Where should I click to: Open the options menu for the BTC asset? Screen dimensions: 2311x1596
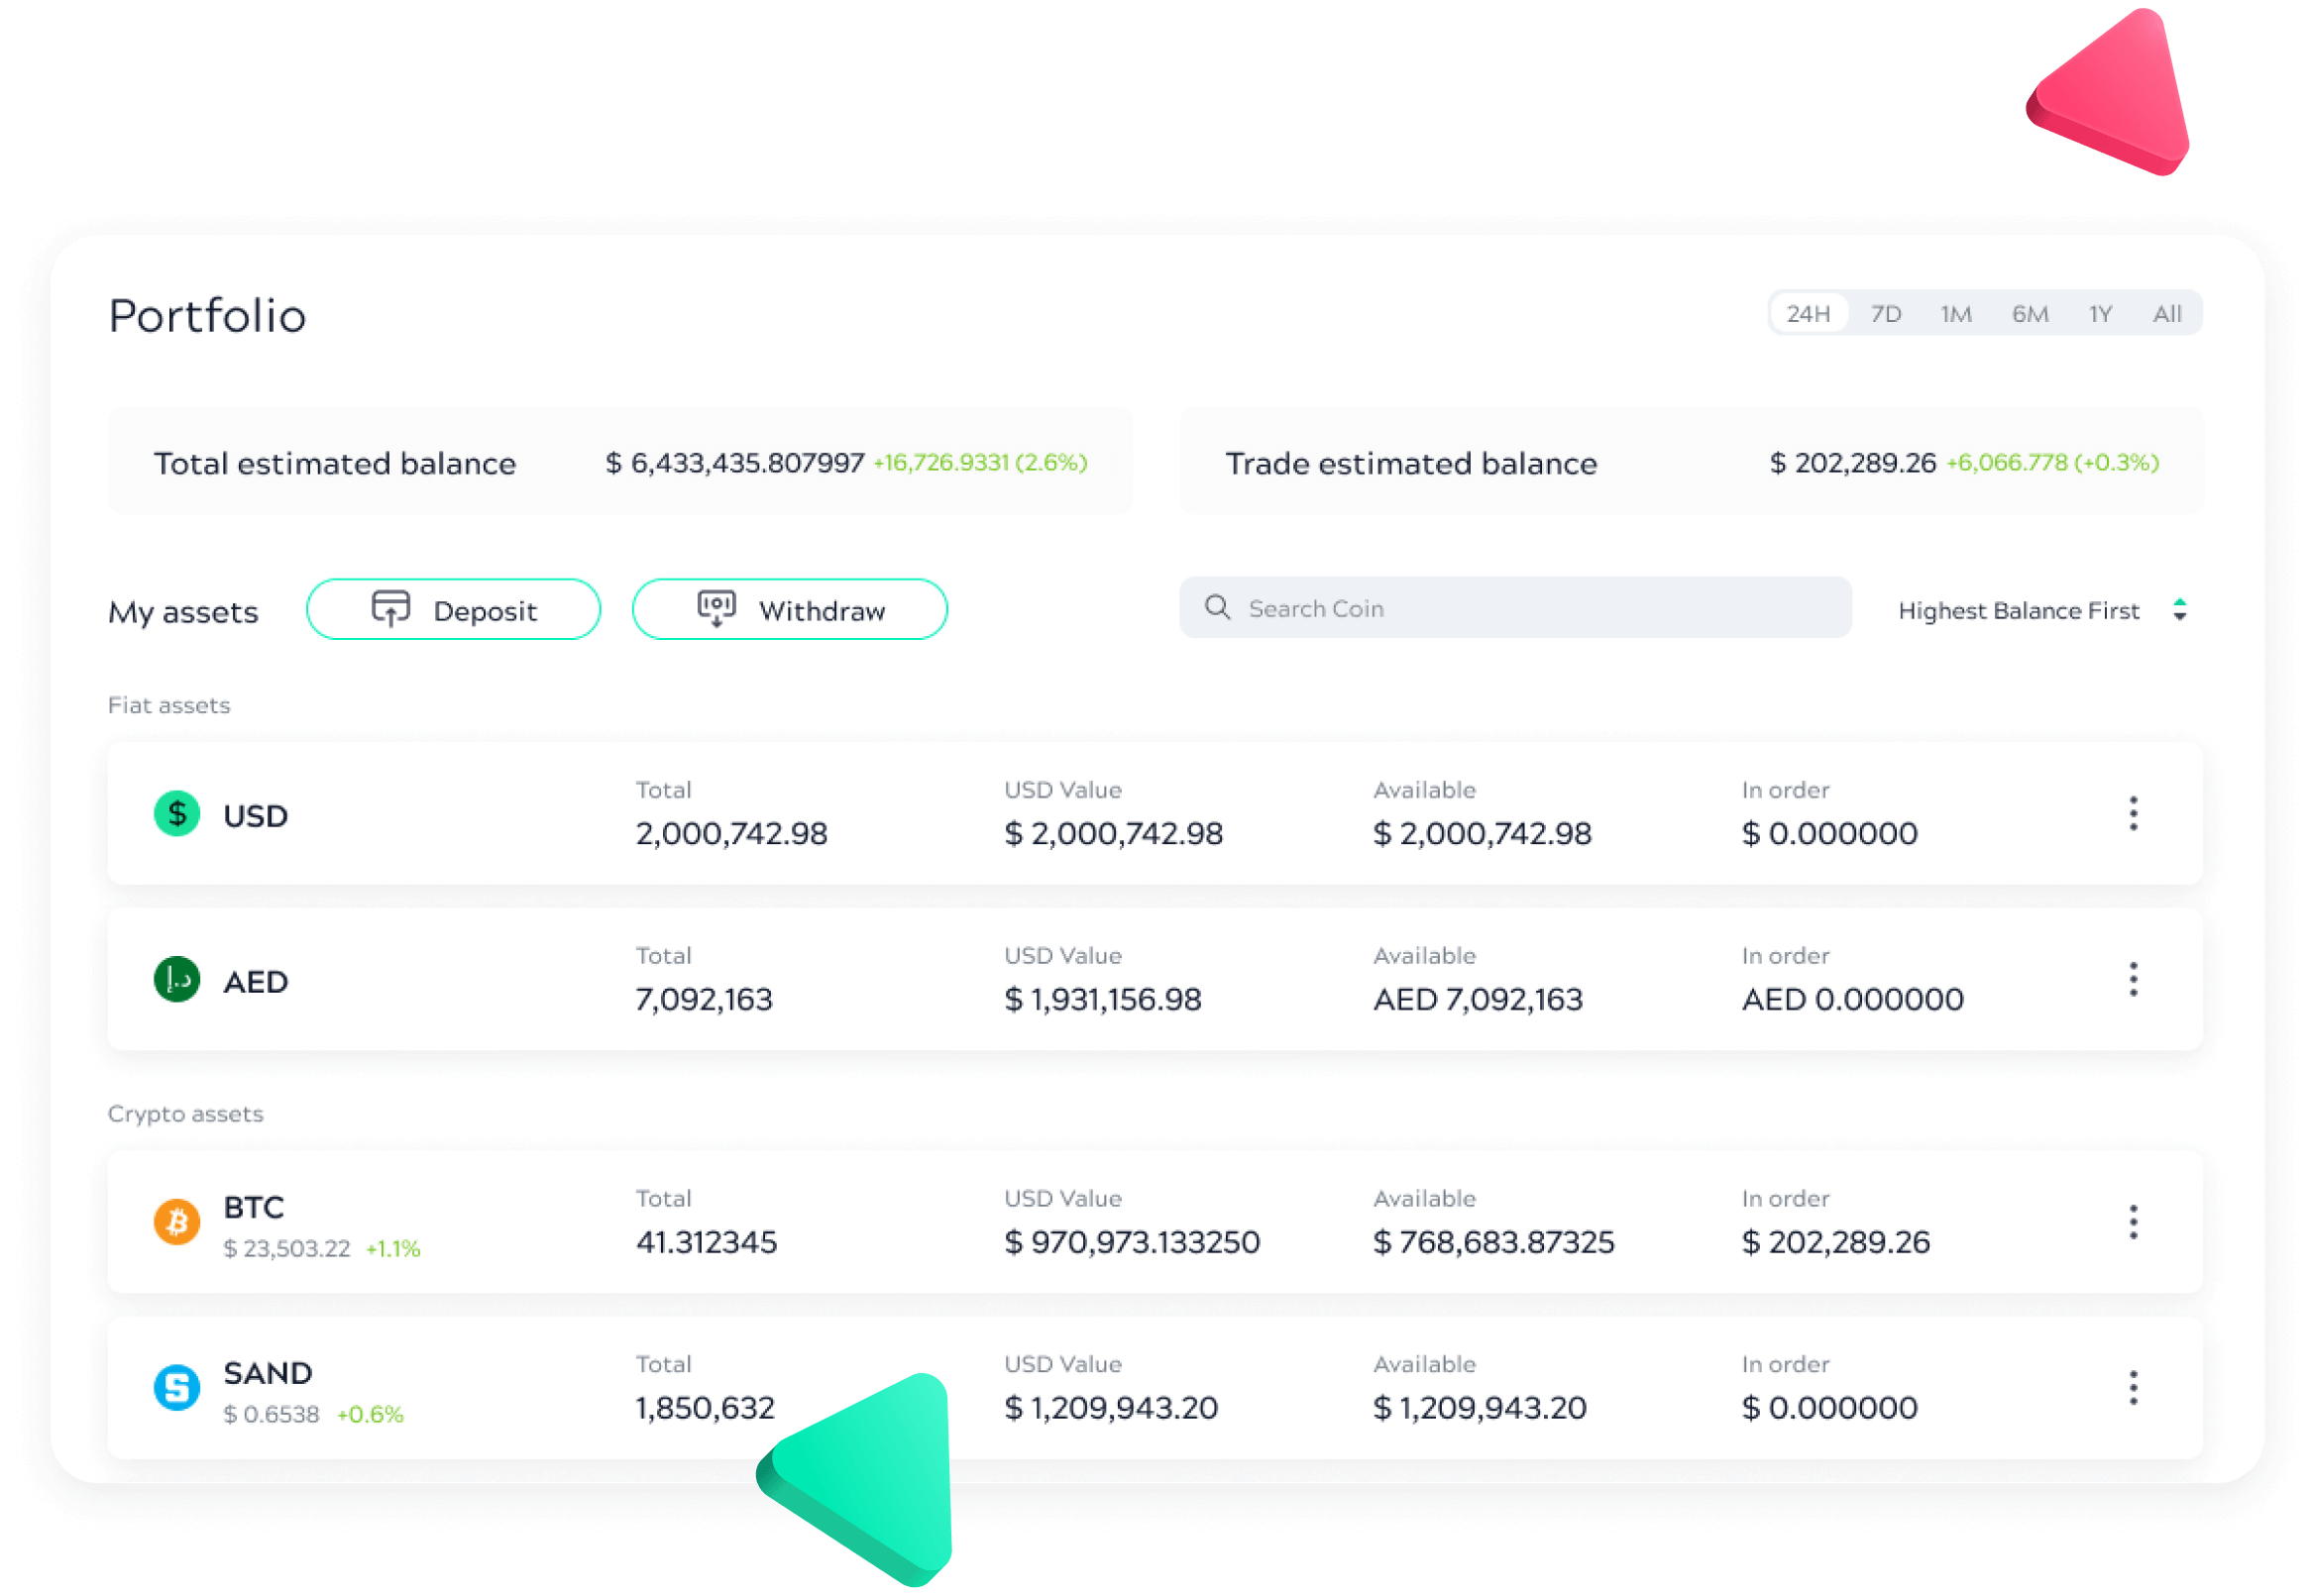(x=2134, y=1221)
